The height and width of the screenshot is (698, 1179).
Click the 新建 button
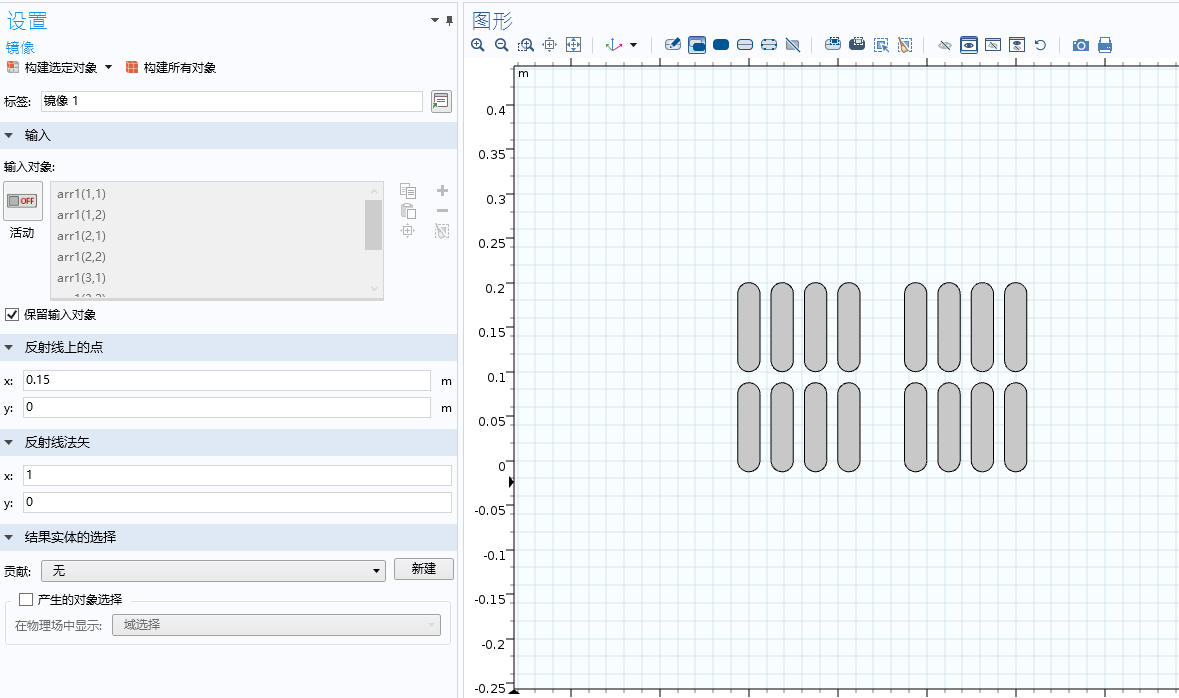click(x=424, y=569)
